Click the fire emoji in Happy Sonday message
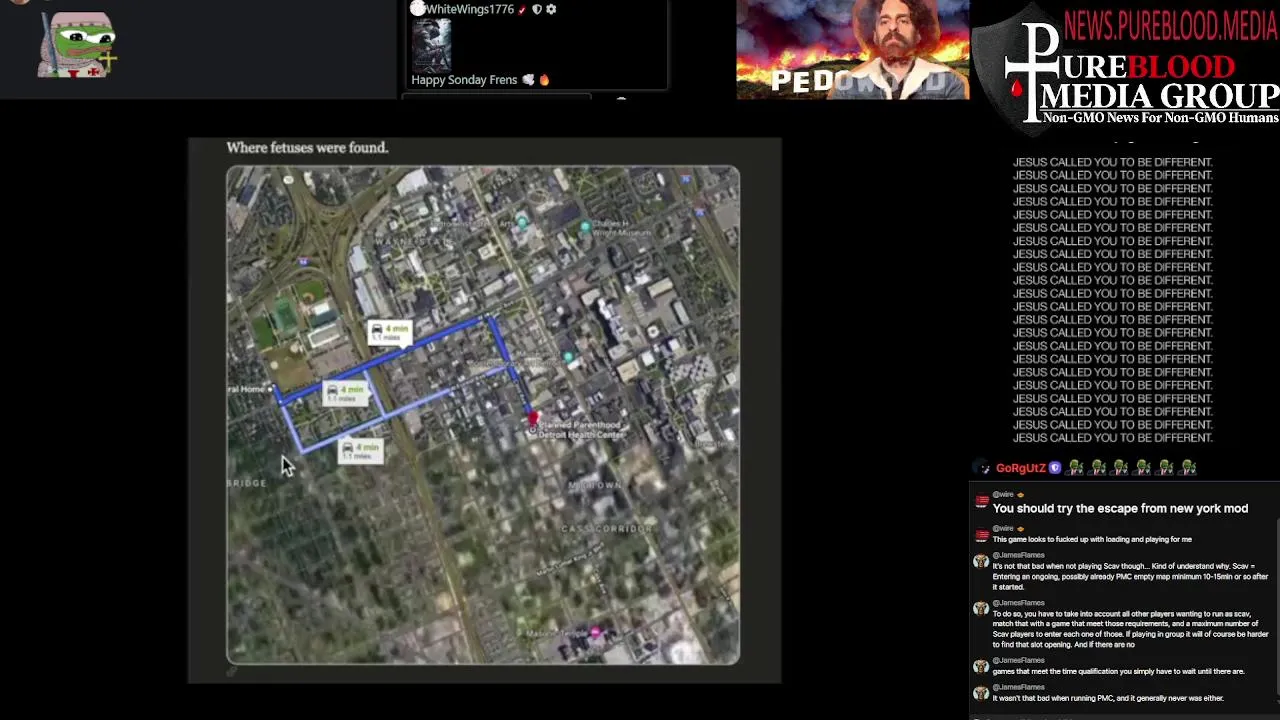The image size is (1280, 720). (x=545, y=80)
